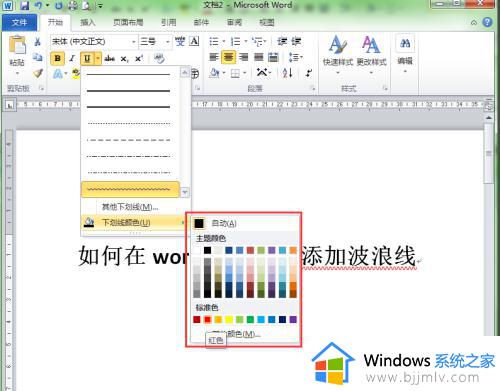Click the phonetic guide icon
500x391 pixels.
(180, 41)
